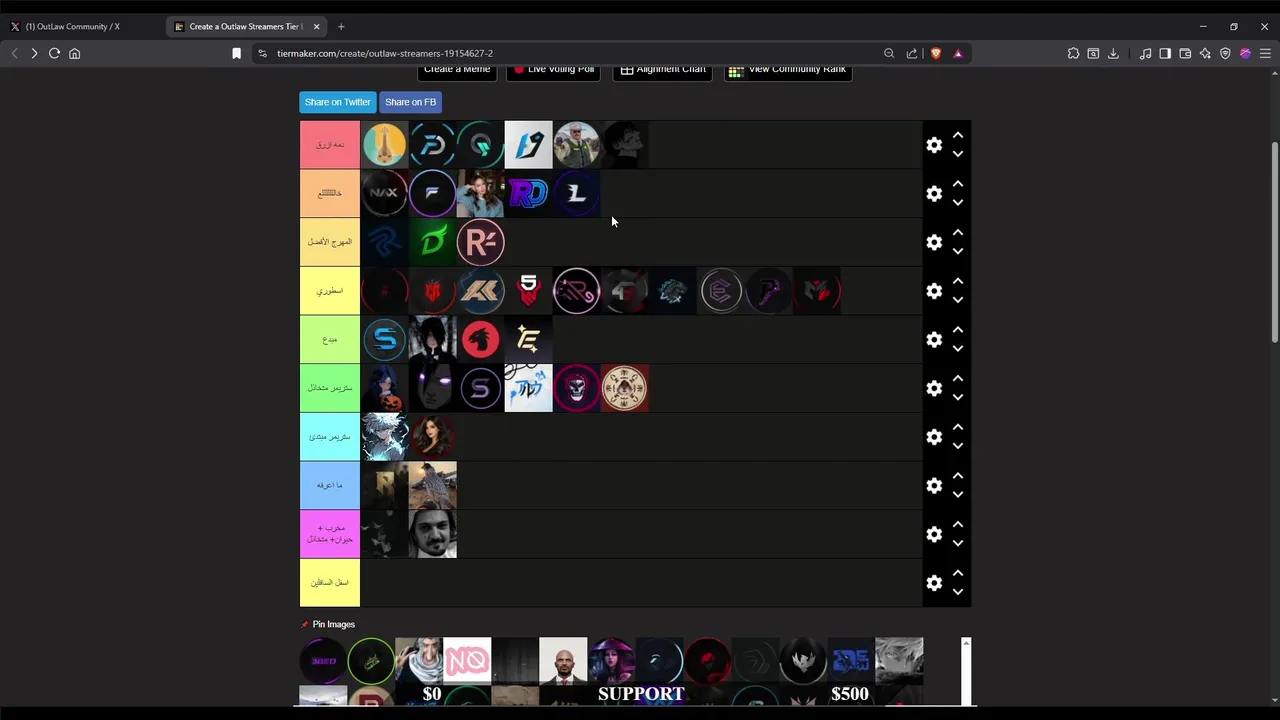This screenshot has height=720, width=1280.
Task: Click the Create a Meme button
Action: (x=457, y=71)
